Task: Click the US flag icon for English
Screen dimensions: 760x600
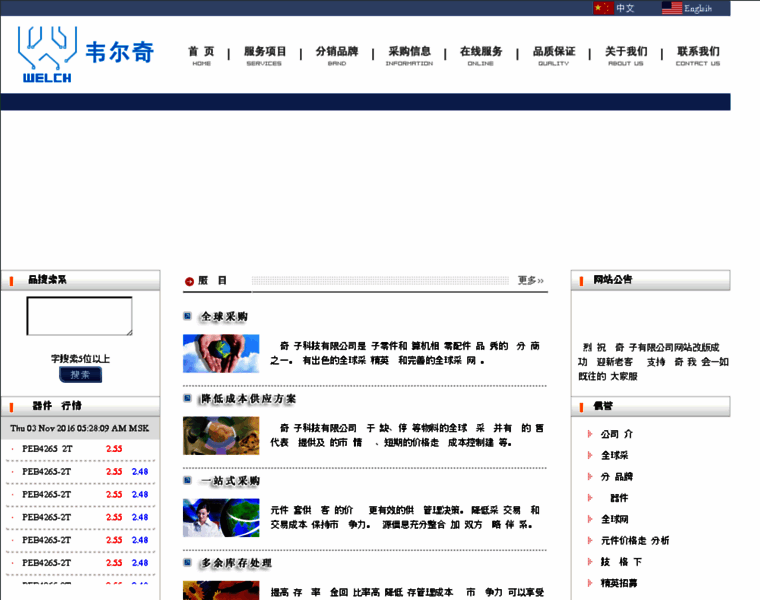Action: click(671, 8)
